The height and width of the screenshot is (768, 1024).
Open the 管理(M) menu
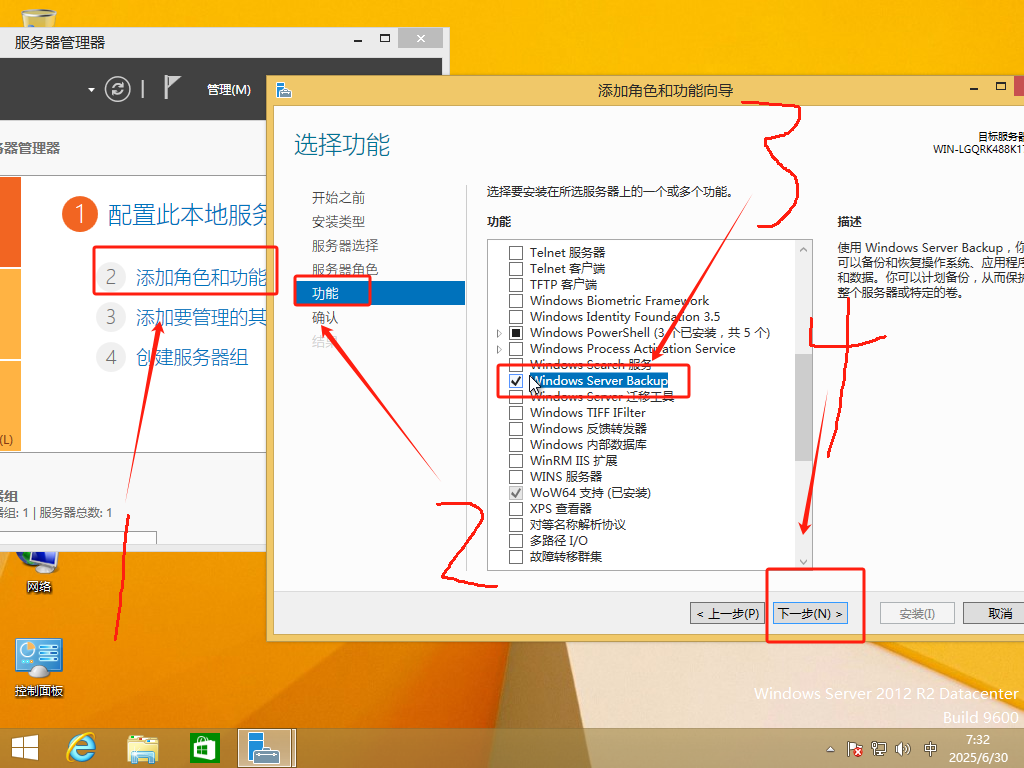(229, 89)
